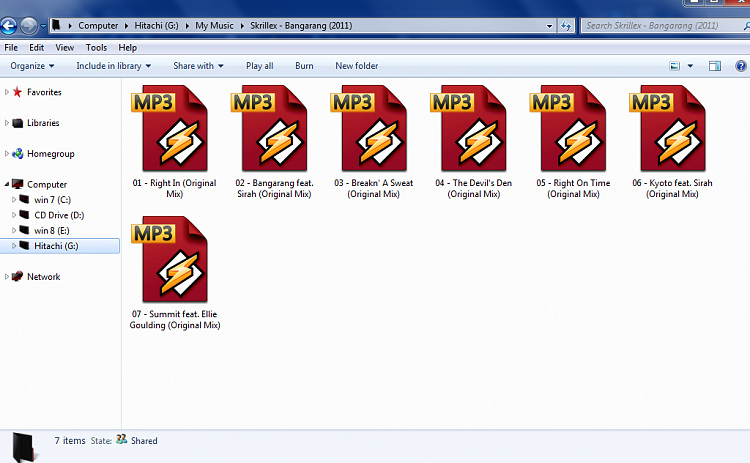The width and height of the screenshot is (750, 463).
Task: Open the view options dropdown arrow
Action: click(x=690, y=66)
